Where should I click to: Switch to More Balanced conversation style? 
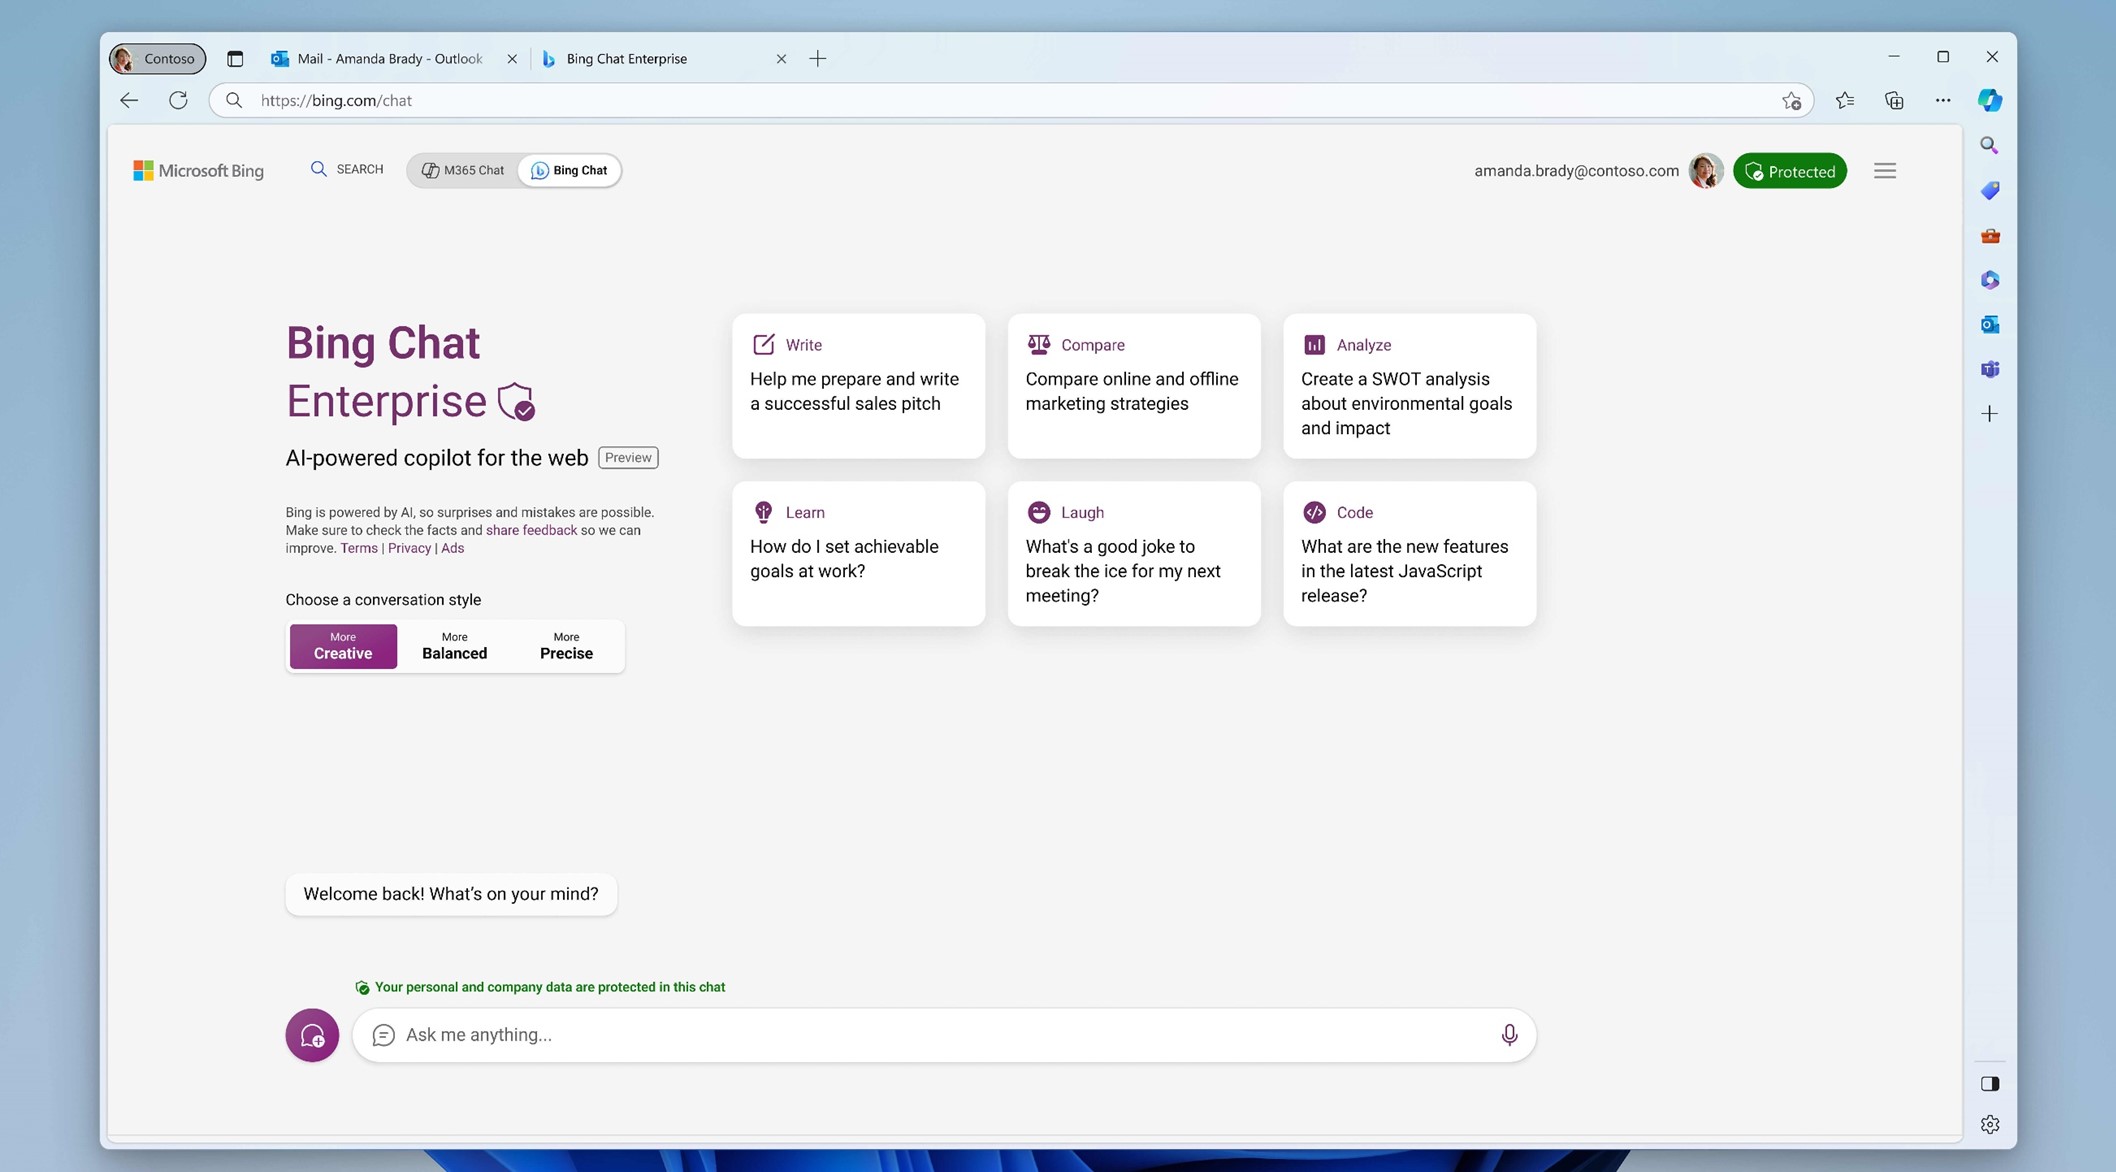454,646
